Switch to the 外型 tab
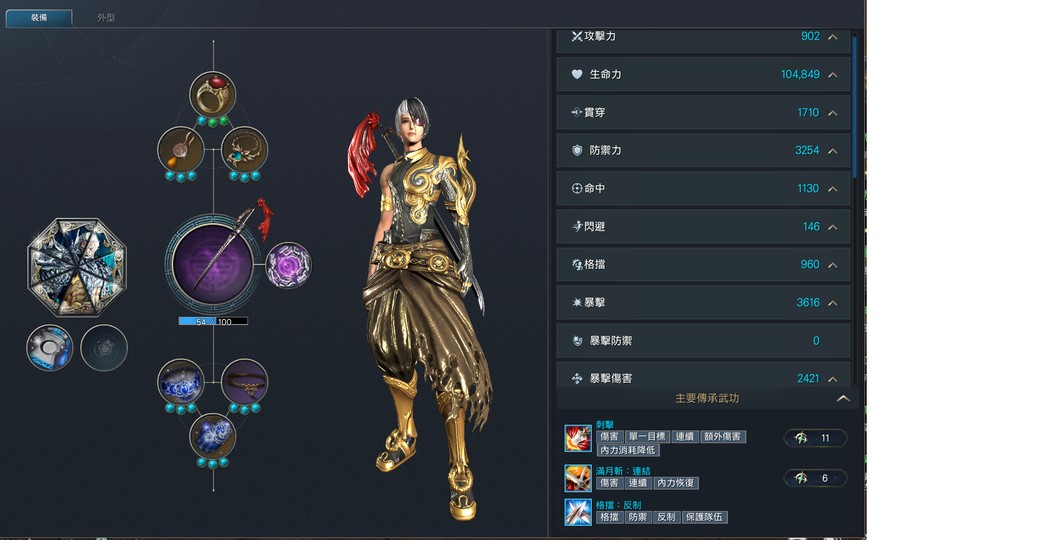The width and height of the screenshot is (1051, 540). pos(106,17)
